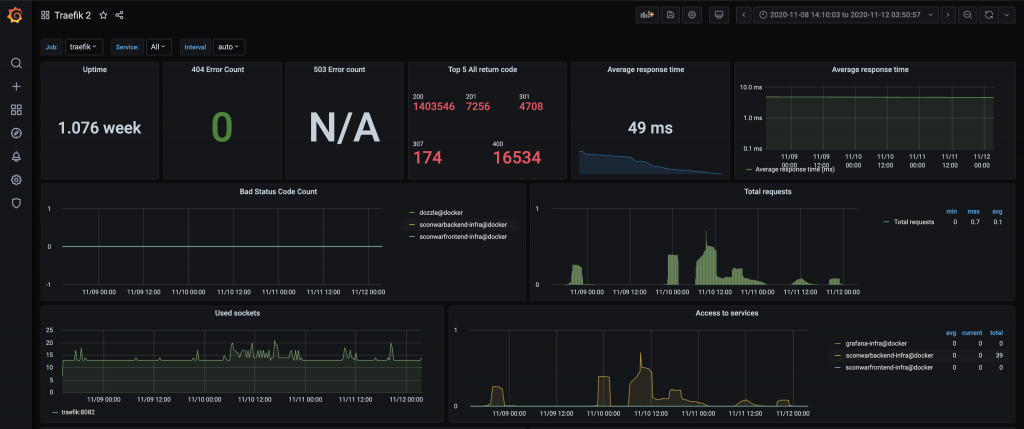Share the dashboard via share icon
1024x429 pixels.
(x=120, y=15)
